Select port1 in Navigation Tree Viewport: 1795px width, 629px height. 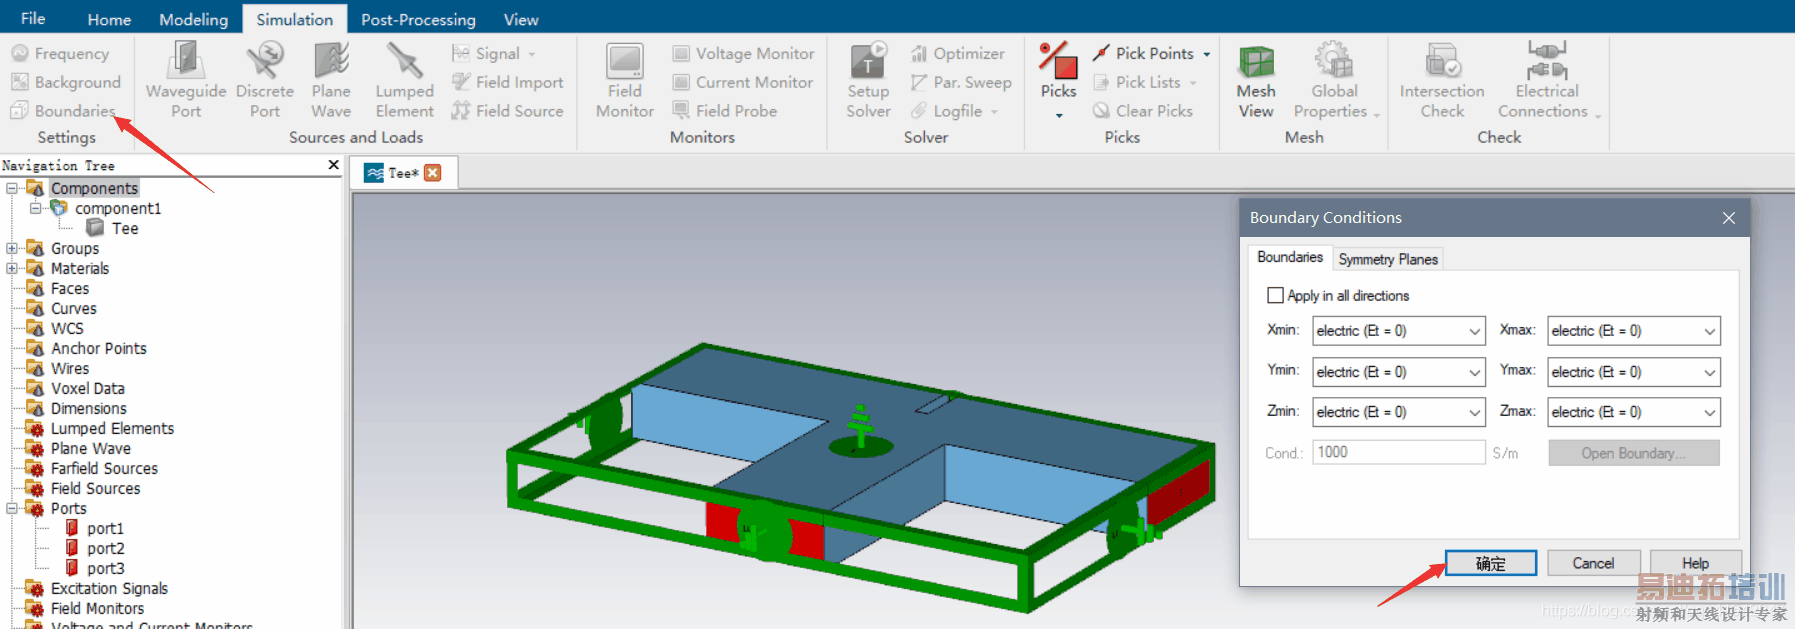pyautogui.click(x=105, y=528)
